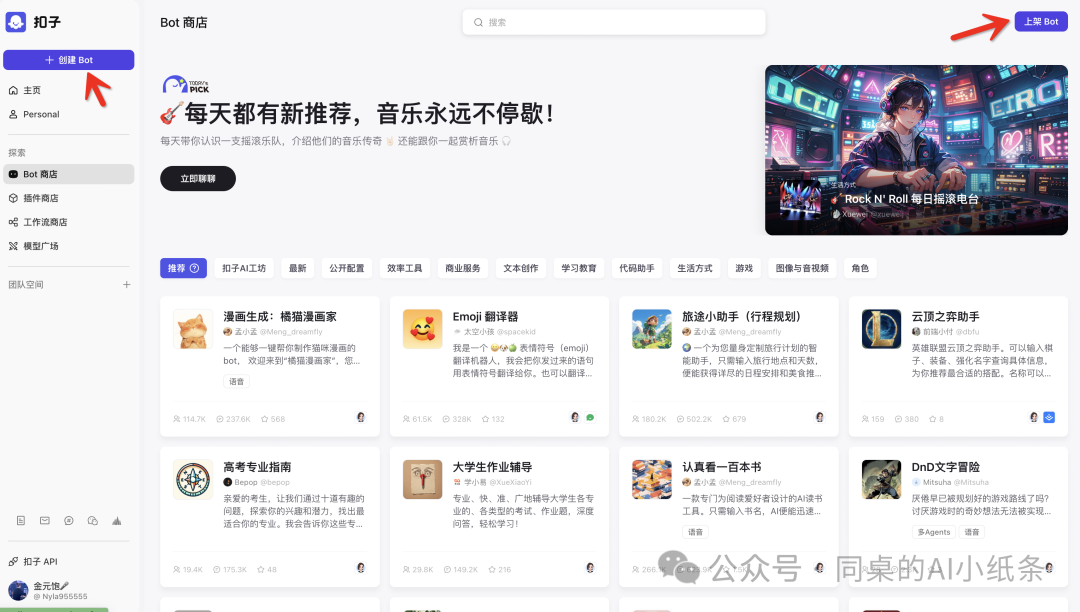Viewport: 1080px width, 612px height.
Task: Click the 上架 Bot button at top right
Action: 1040,21
